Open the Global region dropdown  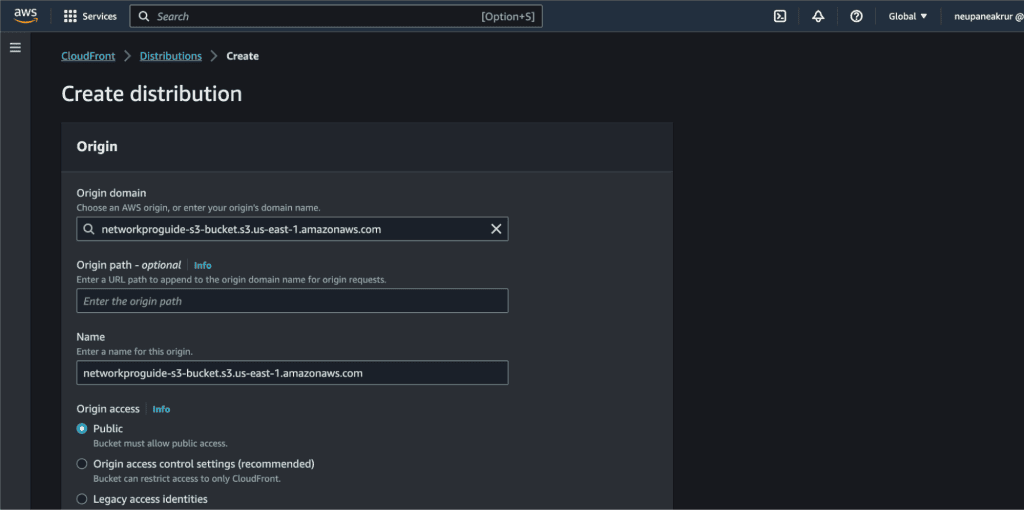908,16
